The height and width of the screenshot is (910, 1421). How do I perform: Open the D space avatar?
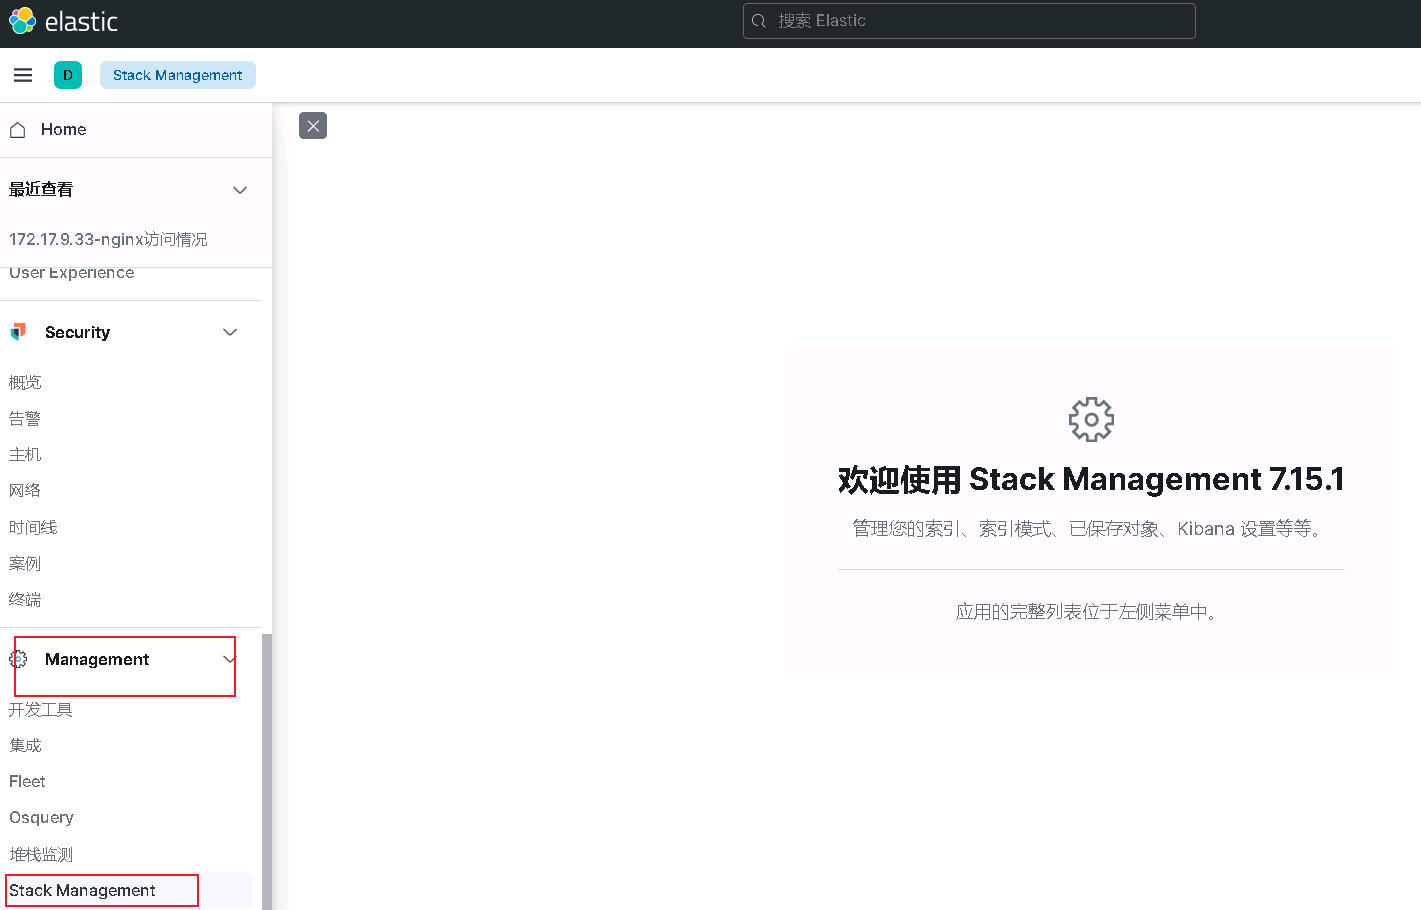click(68, 75)
